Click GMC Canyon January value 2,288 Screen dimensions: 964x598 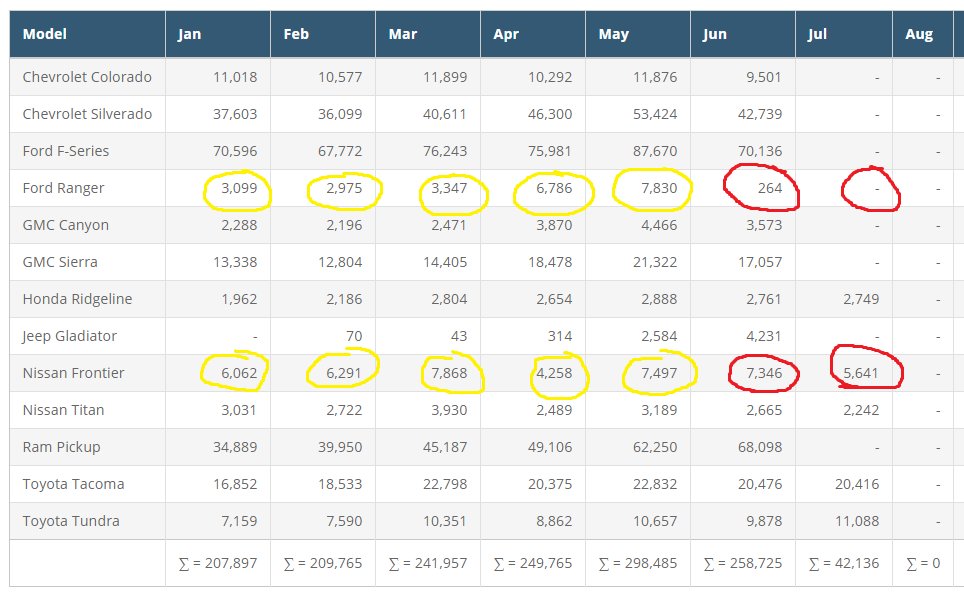[x=239, y=225]
